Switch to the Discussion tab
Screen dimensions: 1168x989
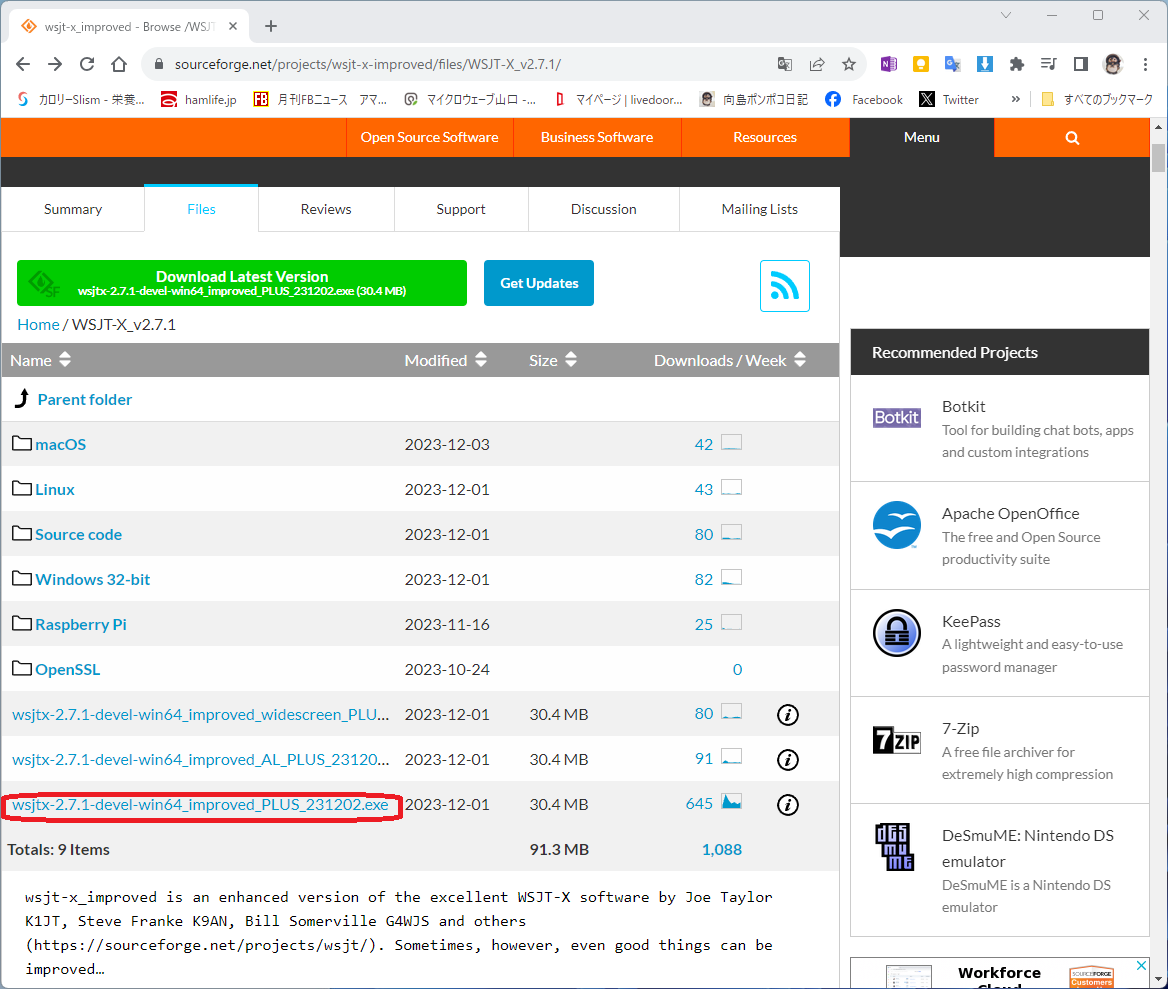pyautogui.click(x=603, y=209)
